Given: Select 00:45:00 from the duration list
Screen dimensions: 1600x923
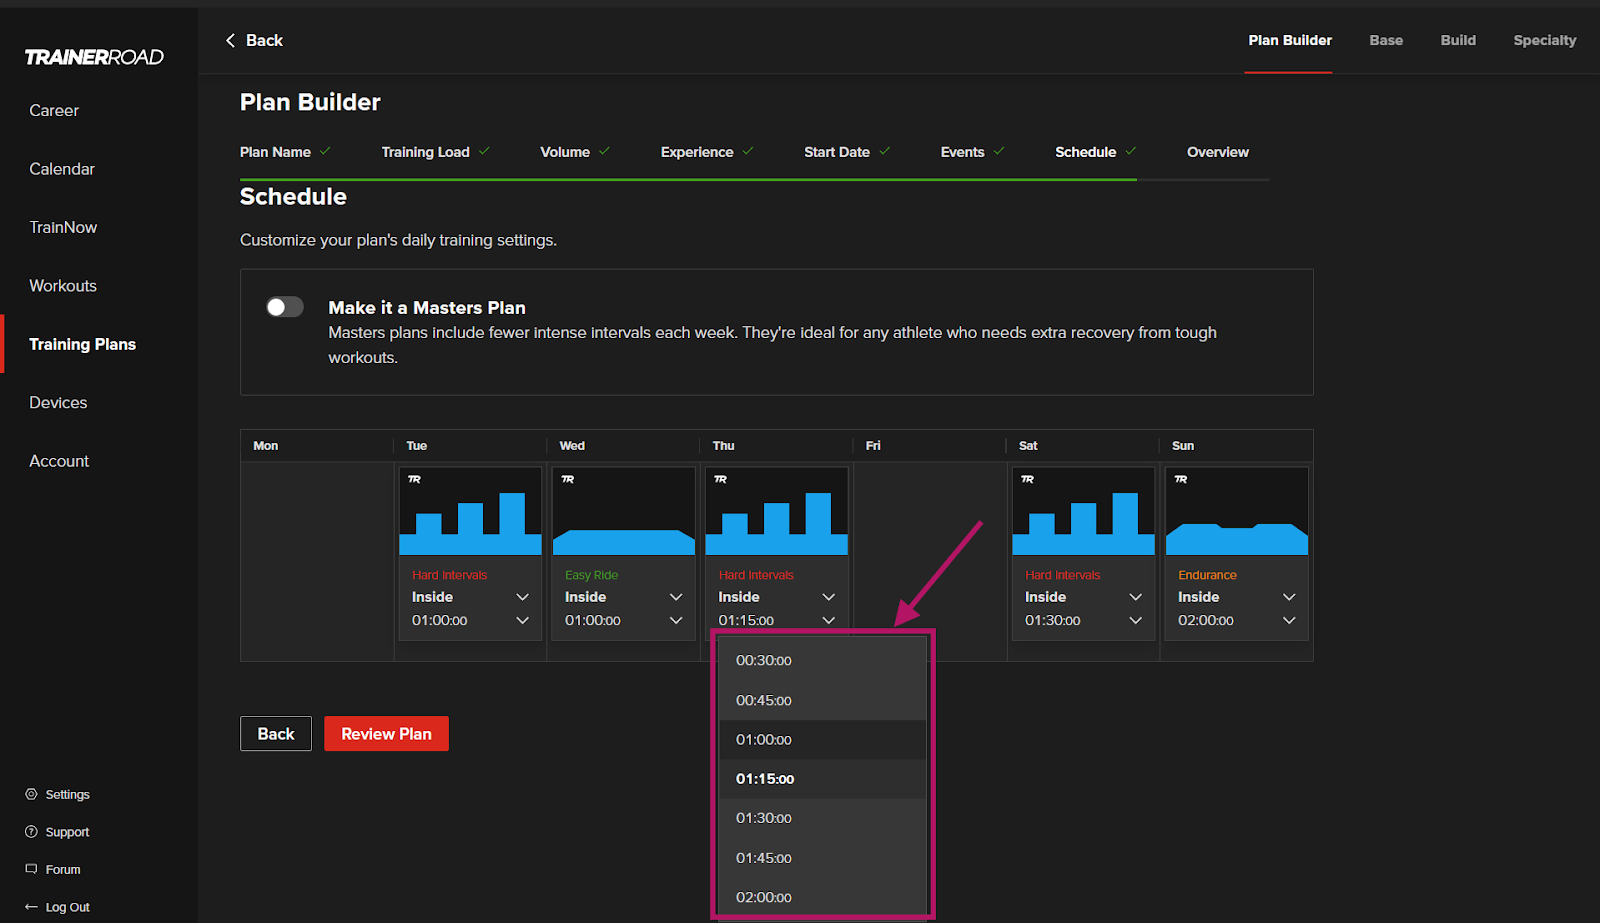Looking at the screenshot, I should click(x=822, y=701).
